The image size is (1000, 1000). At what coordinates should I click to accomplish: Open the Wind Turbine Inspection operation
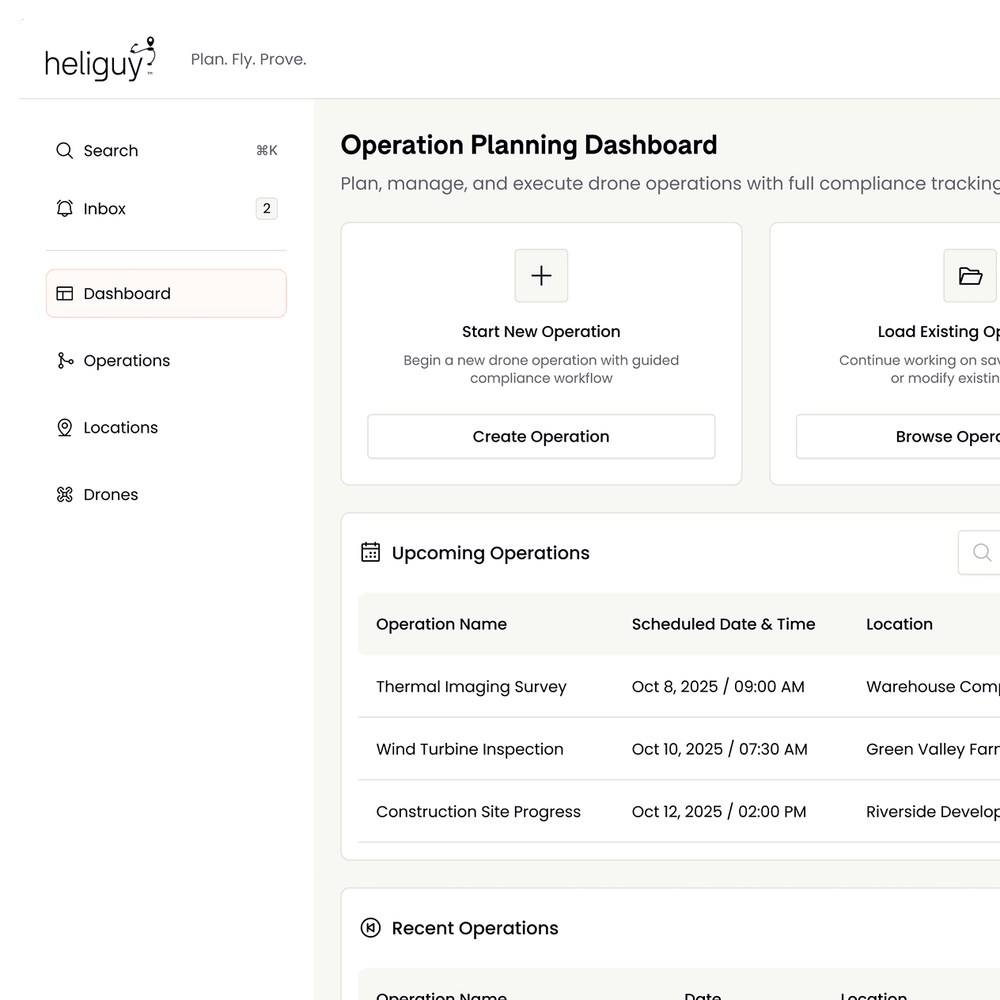[470, 749]
